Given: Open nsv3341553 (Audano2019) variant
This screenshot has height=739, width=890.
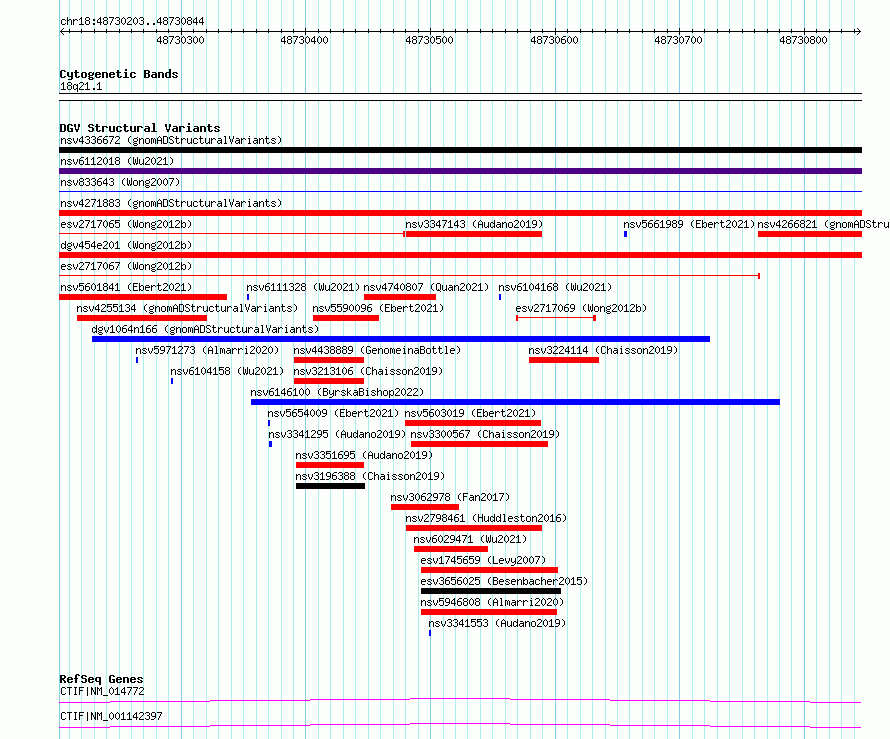Looking at the screenshot, I should coord(497,623).
